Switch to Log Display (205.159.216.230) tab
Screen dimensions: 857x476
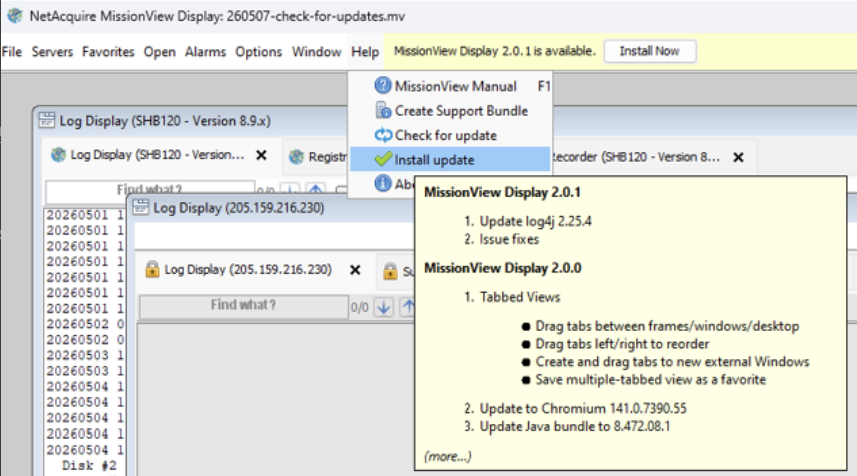[x=248, y=270]
